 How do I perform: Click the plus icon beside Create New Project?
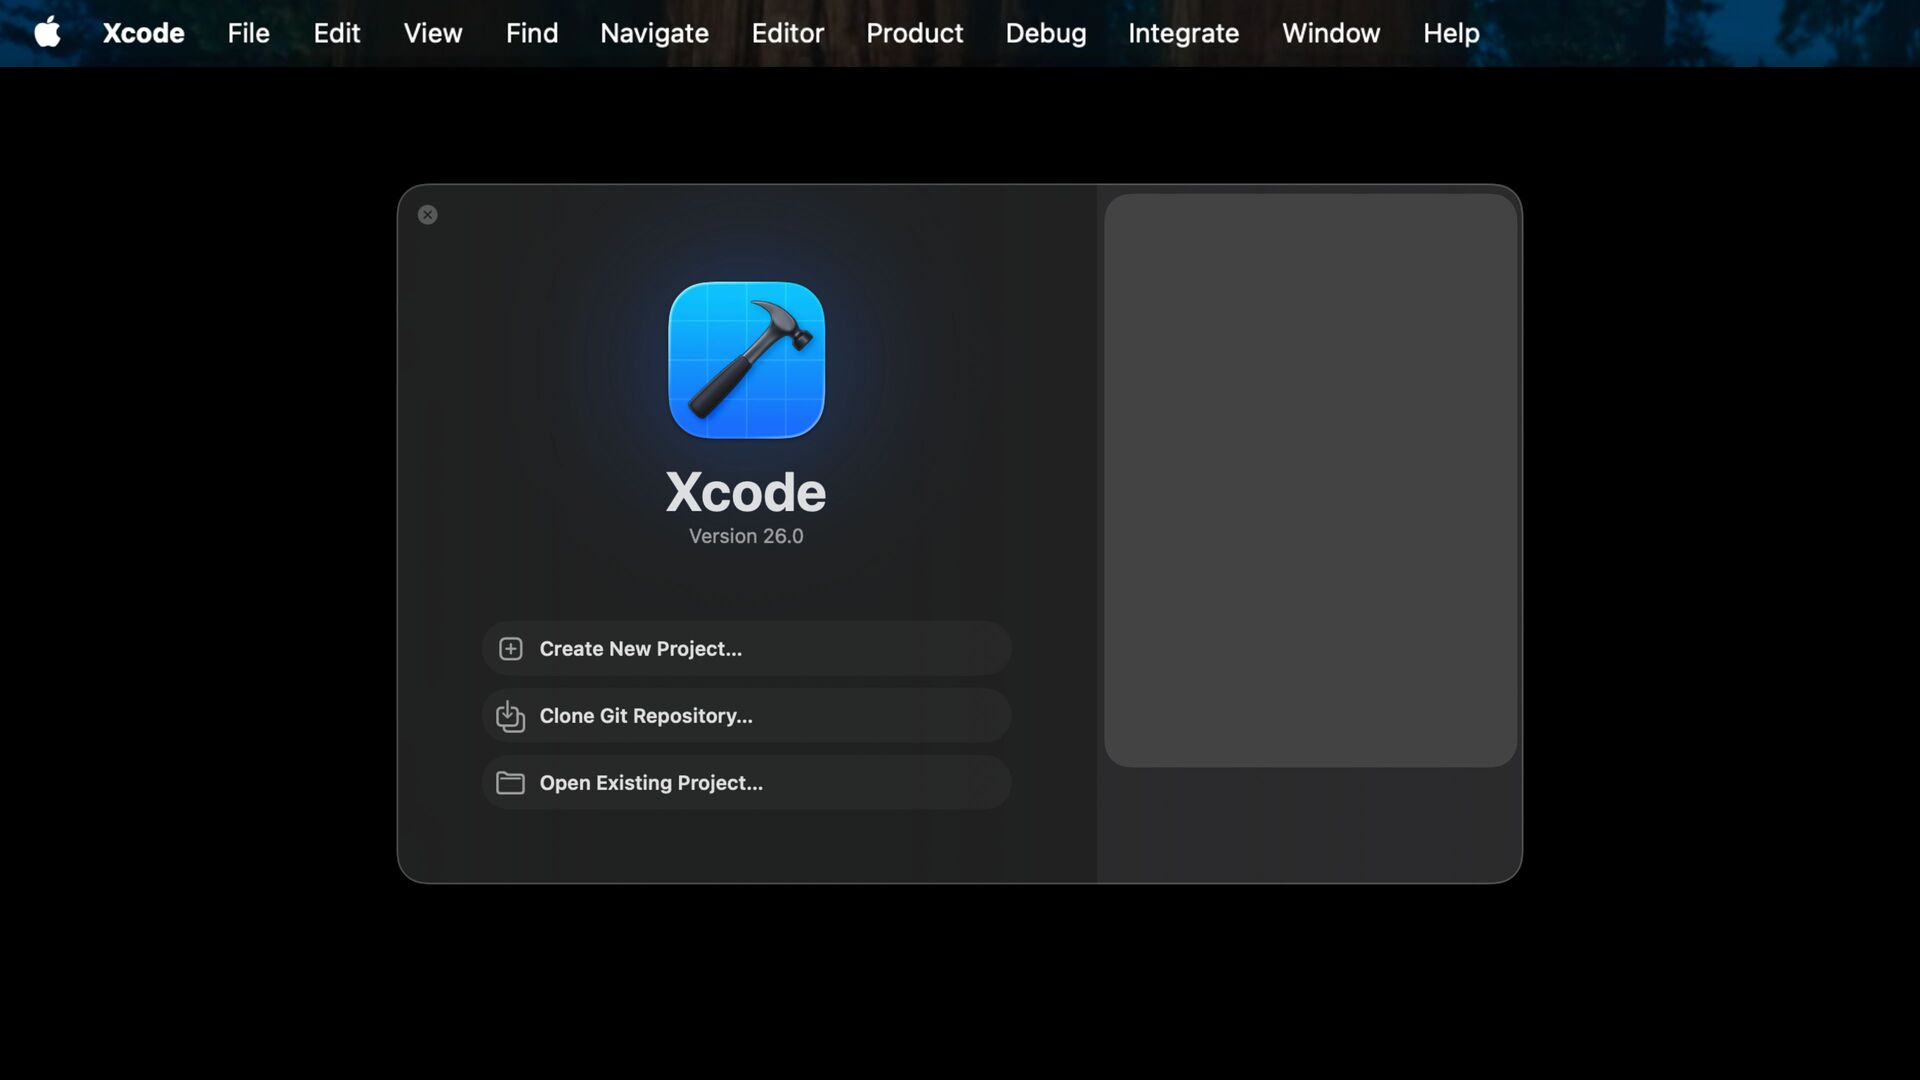510,649
